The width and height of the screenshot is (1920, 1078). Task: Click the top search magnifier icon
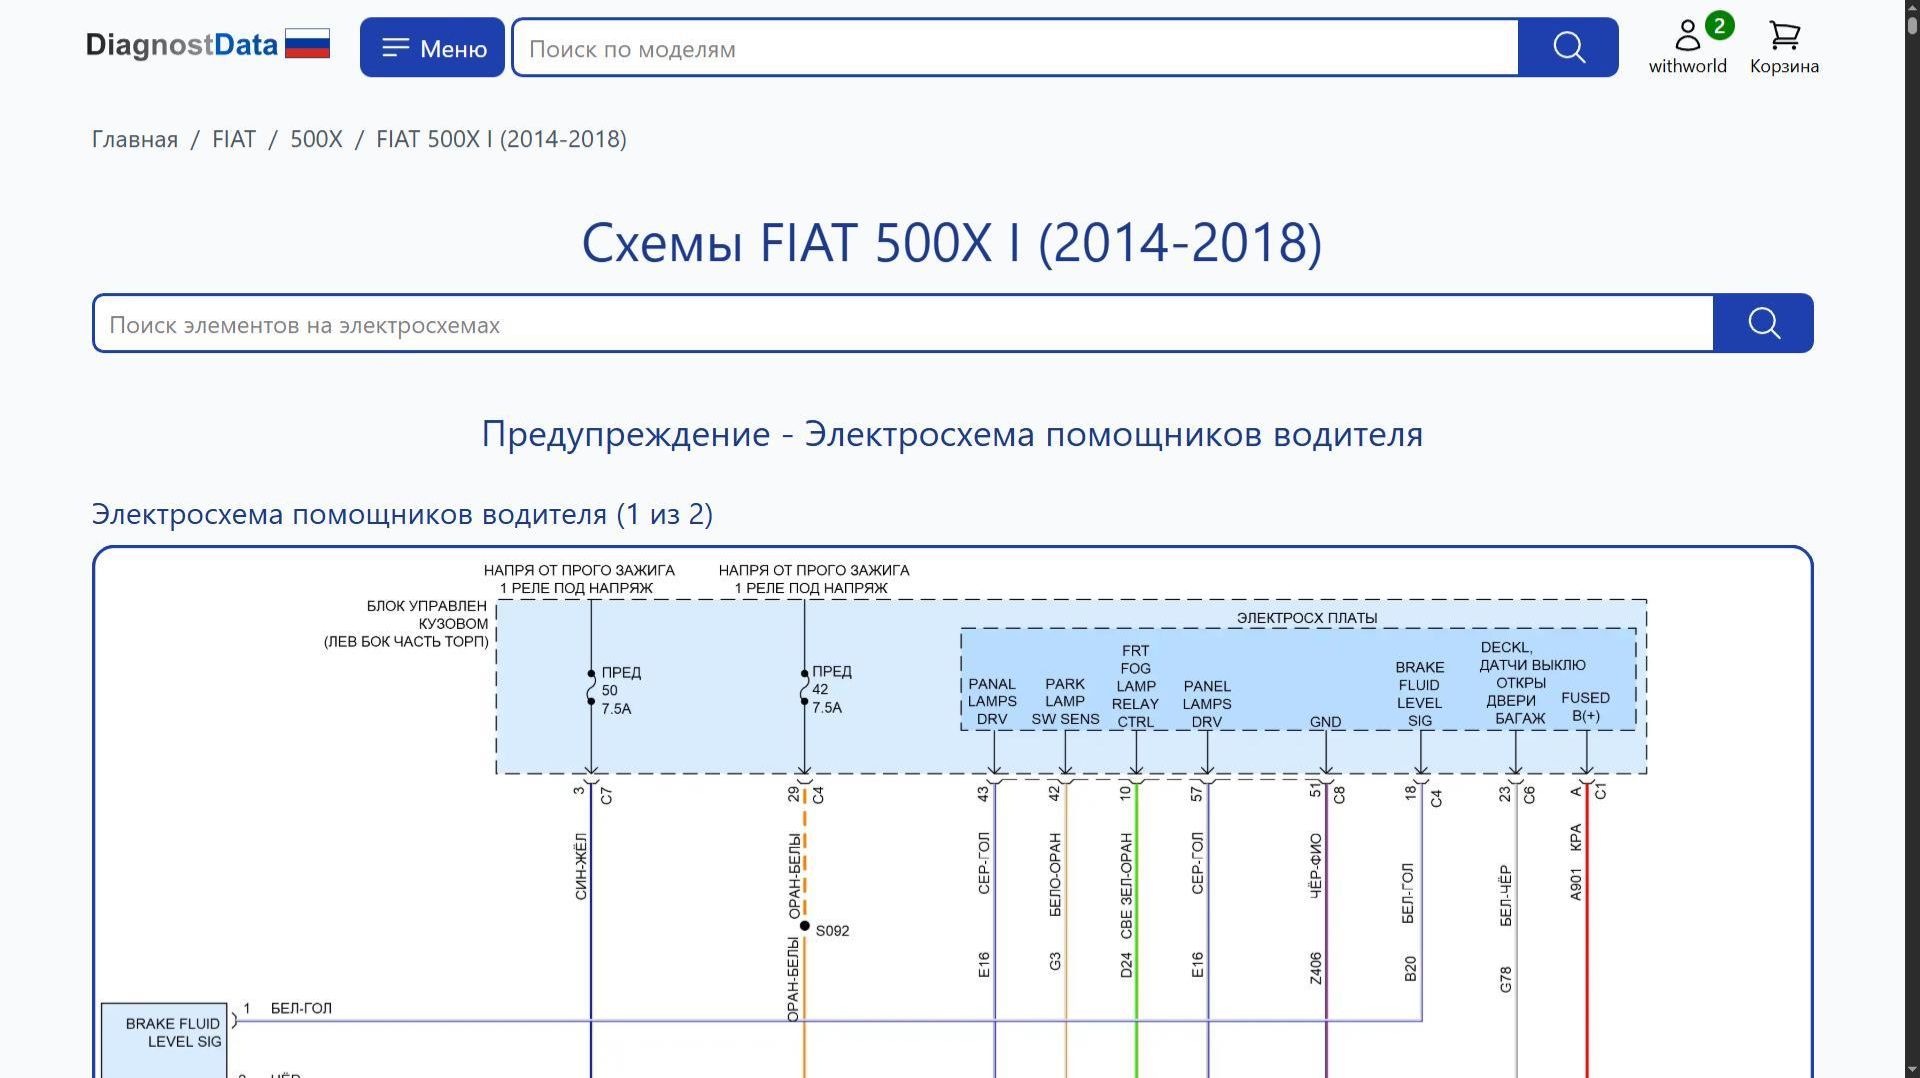tap(1567, 47)
